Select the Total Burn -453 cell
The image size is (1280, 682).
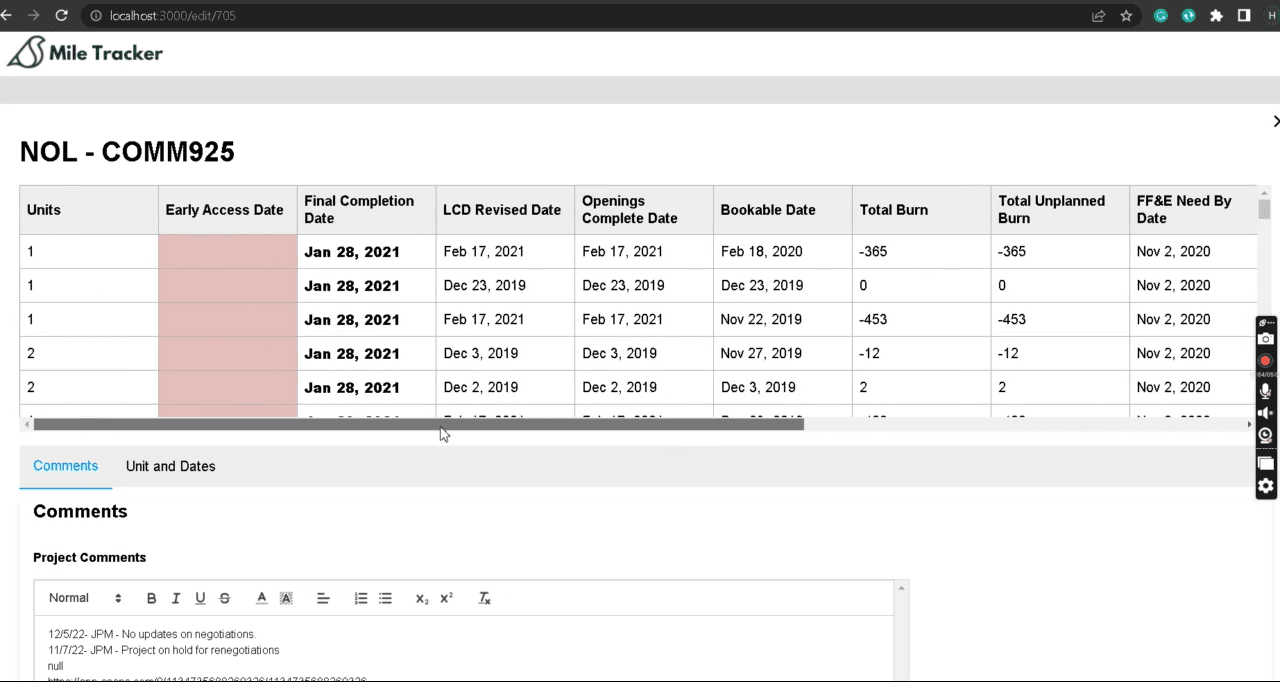point(922,320)
